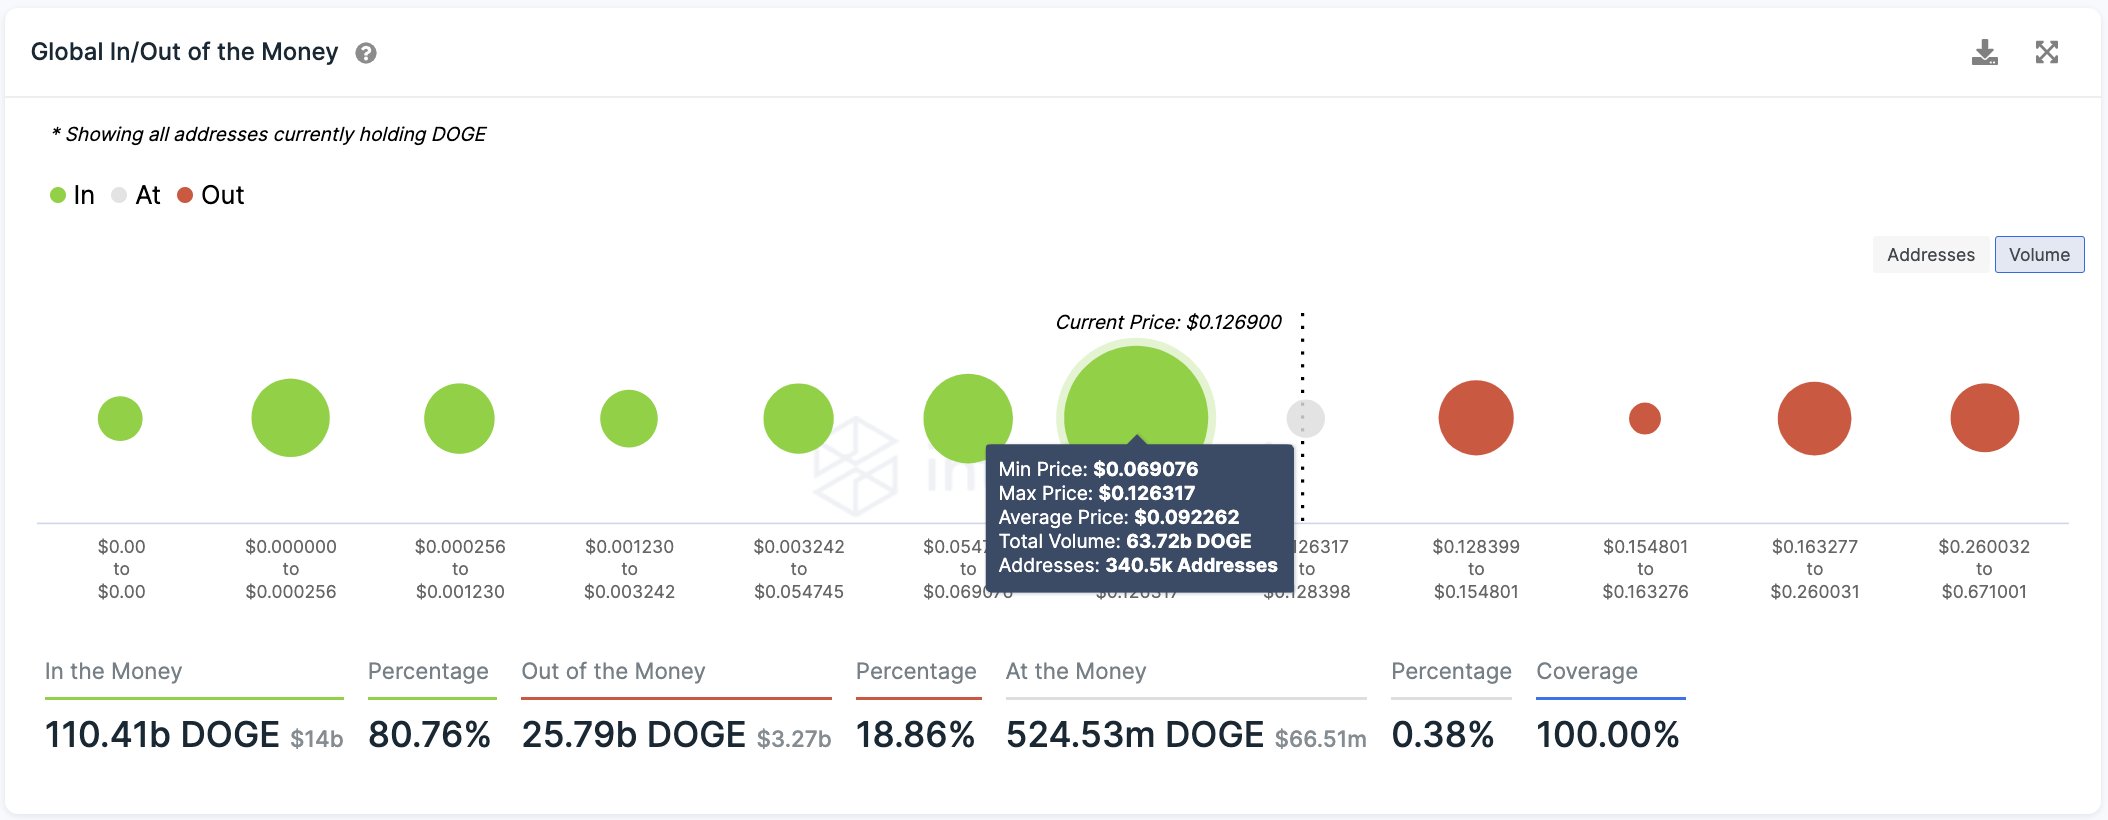The image size is (2108, 820).
Task: Click the green $0.000000 to $0.000256 bubble
Action: point(290,418)
